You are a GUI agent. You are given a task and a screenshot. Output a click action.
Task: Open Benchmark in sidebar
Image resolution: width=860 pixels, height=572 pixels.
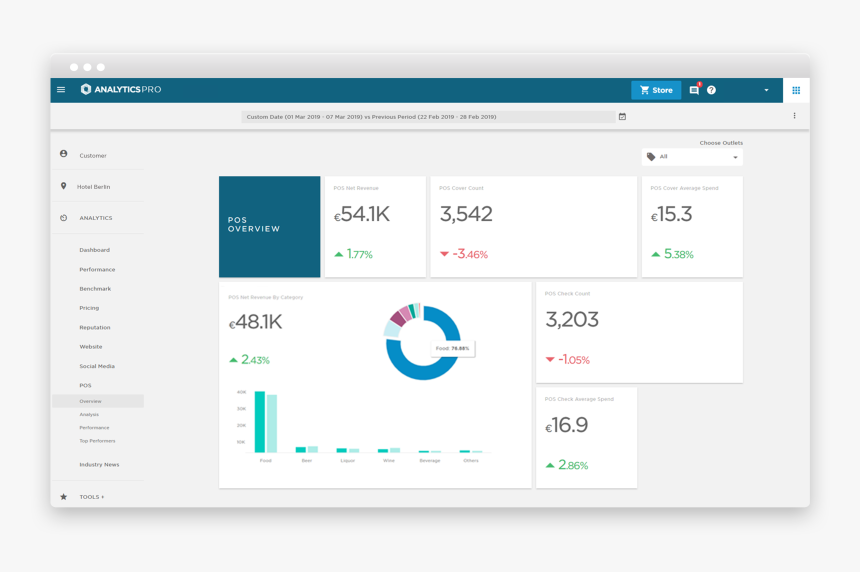95,289
